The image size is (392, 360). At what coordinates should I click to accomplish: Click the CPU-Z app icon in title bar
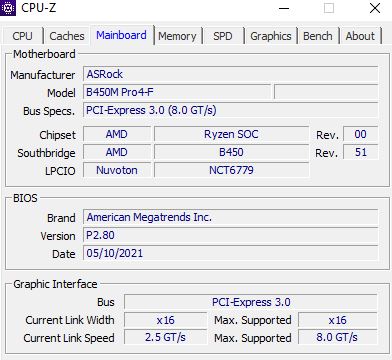(x=7, y=7)
